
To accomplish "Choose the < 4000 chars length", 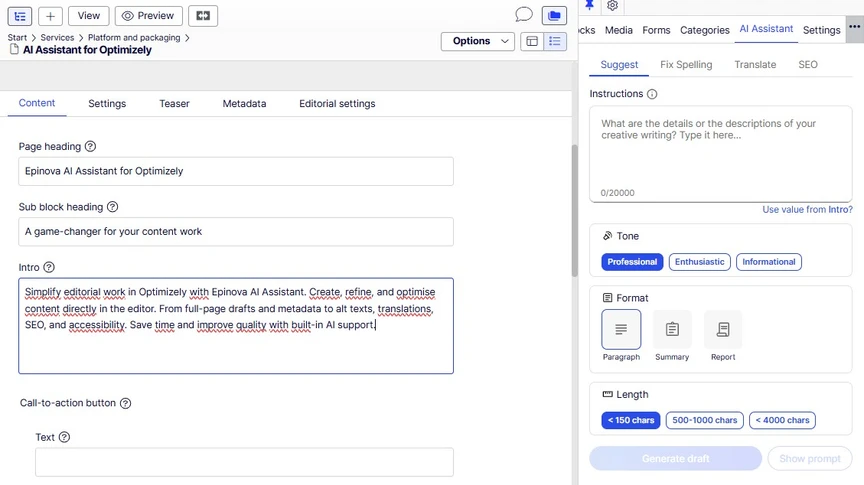I will [782, 420].
